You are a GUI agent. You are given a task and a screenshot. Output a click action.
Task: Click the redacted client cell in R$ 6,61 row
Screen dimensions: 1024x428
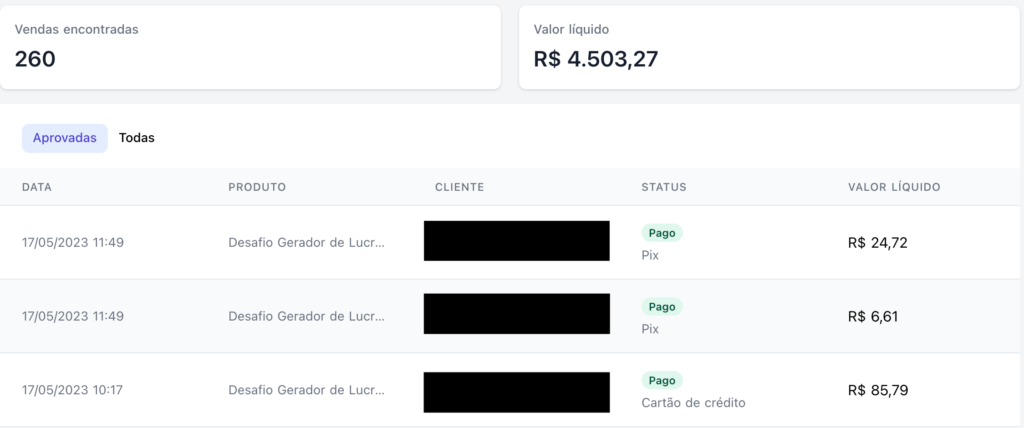(517, 314)
